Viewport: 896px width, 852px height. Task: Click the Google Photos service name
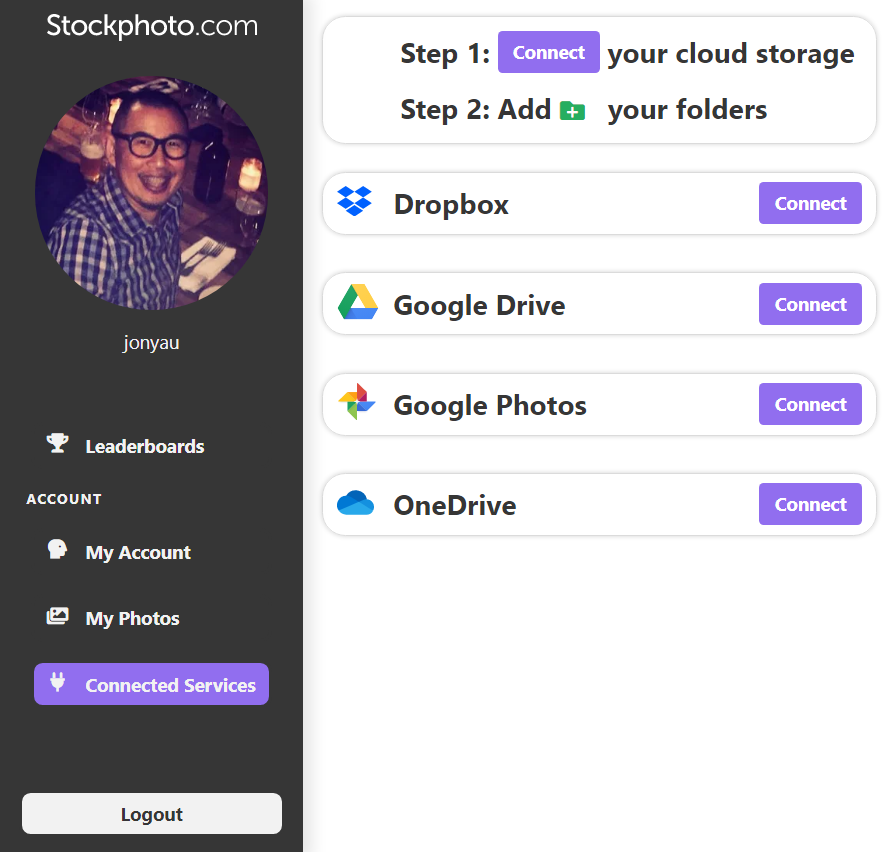pyautogui.click(x=490, y=406)
